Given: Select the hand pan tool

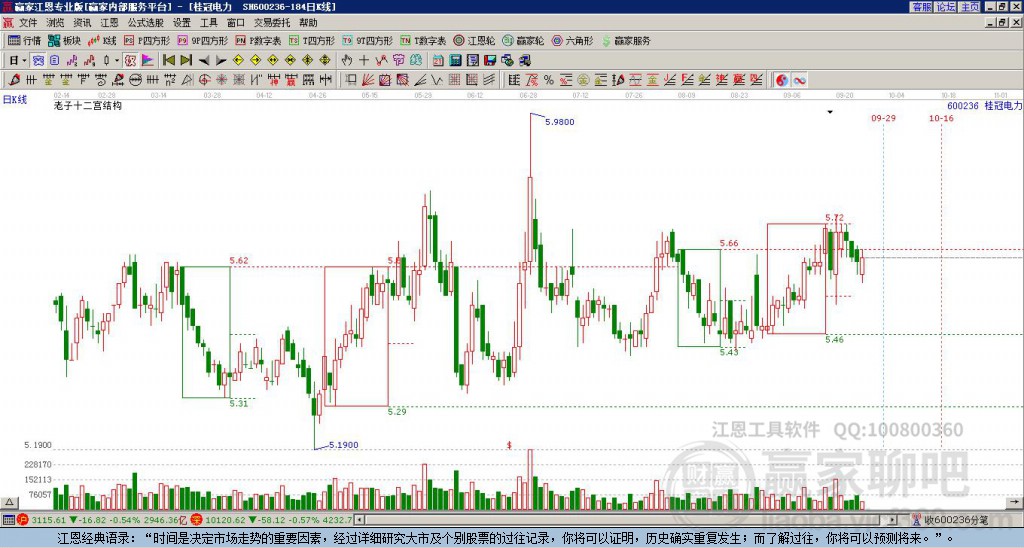Looking at the screenshot, I should (347, 60).
